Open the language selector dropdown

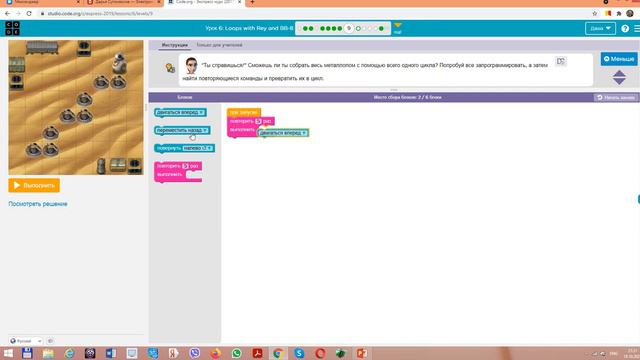click(26, 341)
